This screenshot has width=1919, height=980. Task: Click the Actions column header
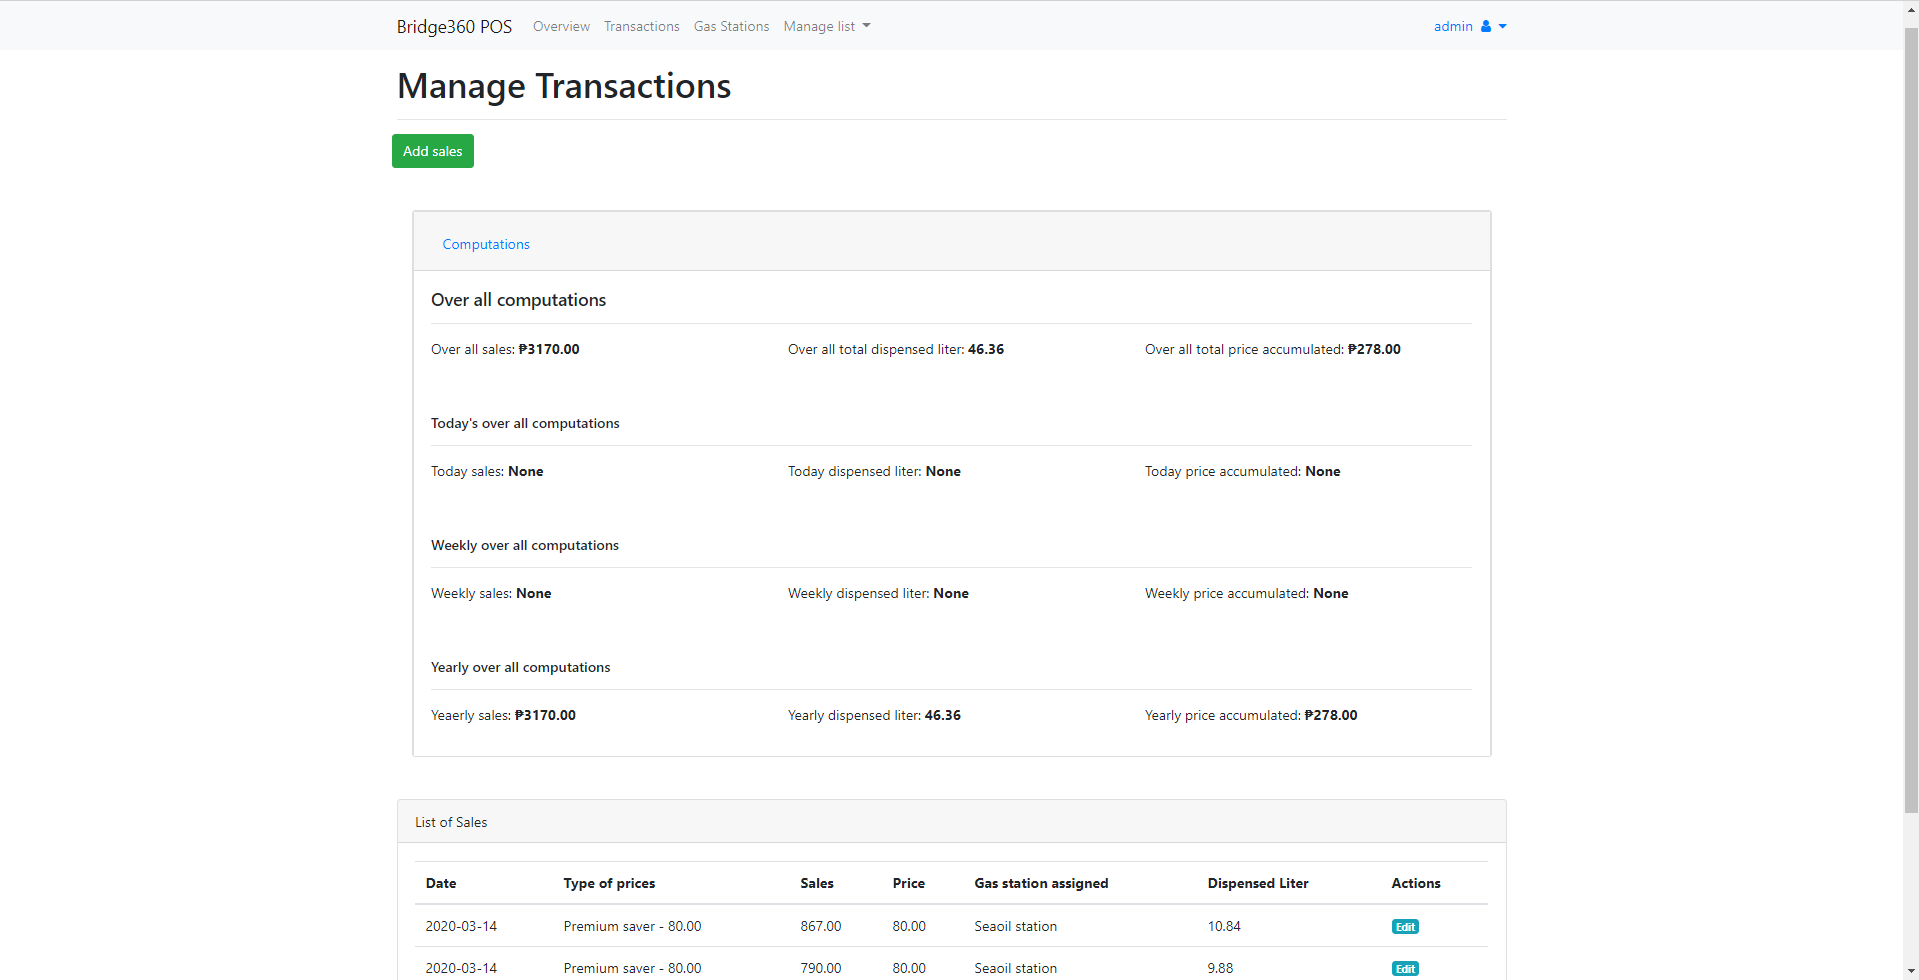pyautogui.click(x=1416, y=883)
